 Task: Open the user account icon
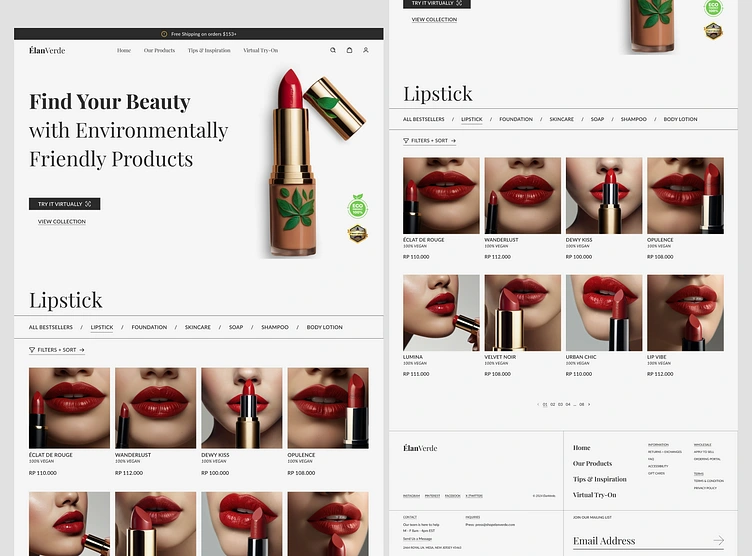(x=366, y=50)
